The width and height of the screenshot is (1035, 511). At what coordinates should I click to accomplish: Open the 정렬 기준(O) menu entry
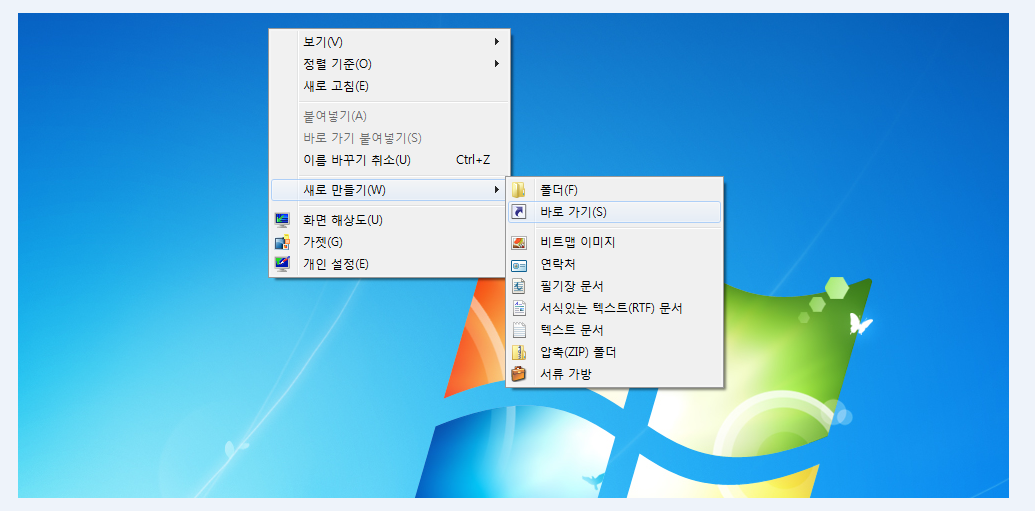pyautogui.click(x=389, y=64)
